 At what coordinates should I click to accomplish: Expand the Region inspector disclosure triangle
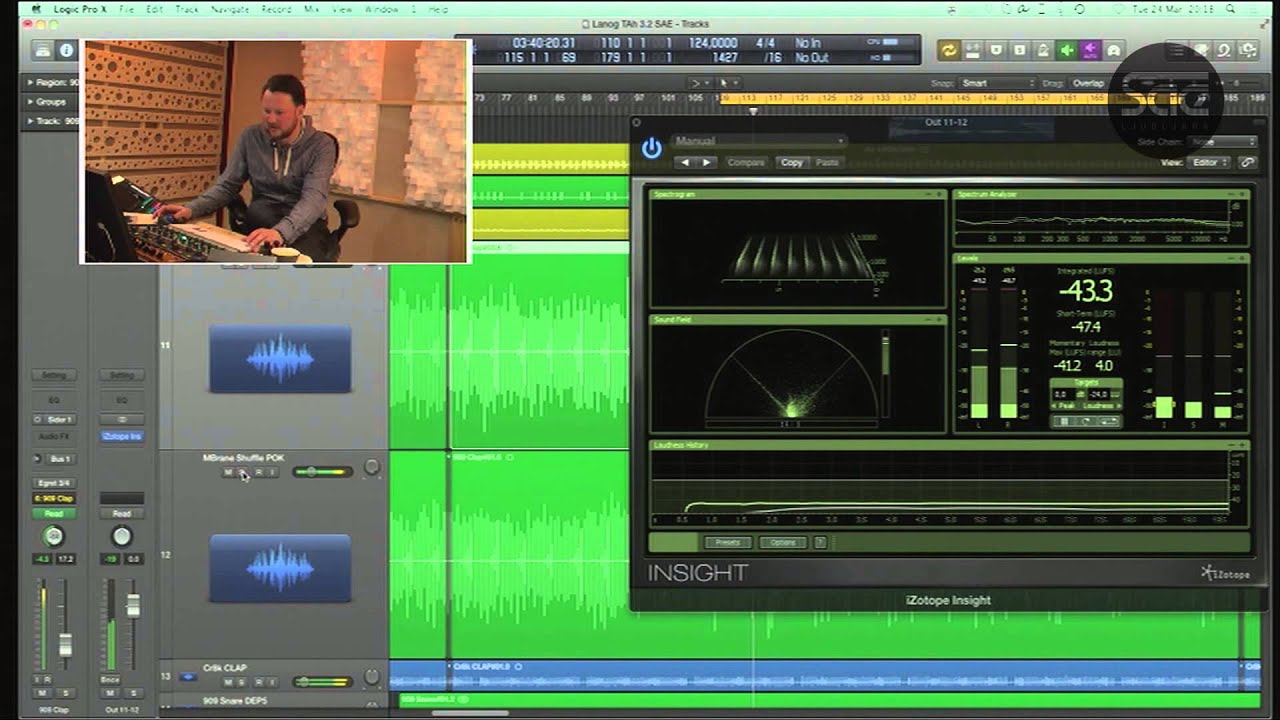[x=31, y=83]
